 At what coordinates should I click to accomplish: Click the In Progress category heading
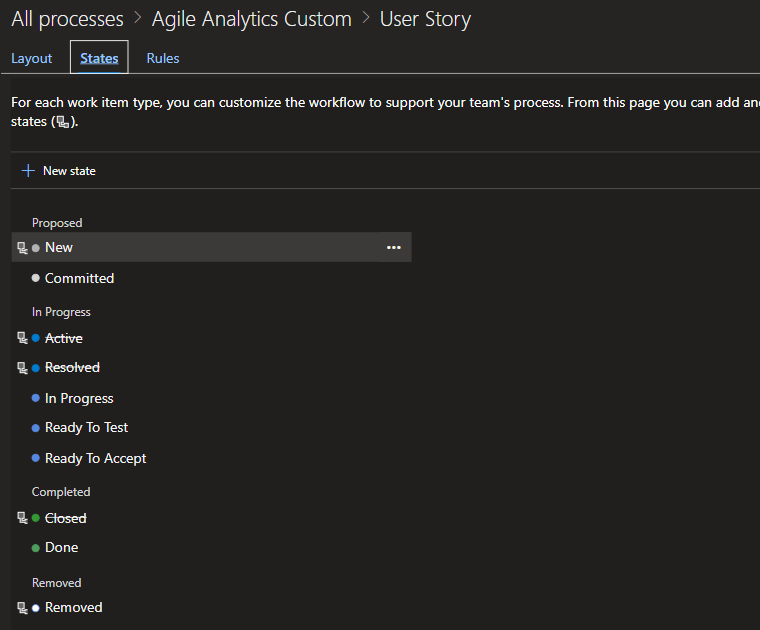(61, 312)
